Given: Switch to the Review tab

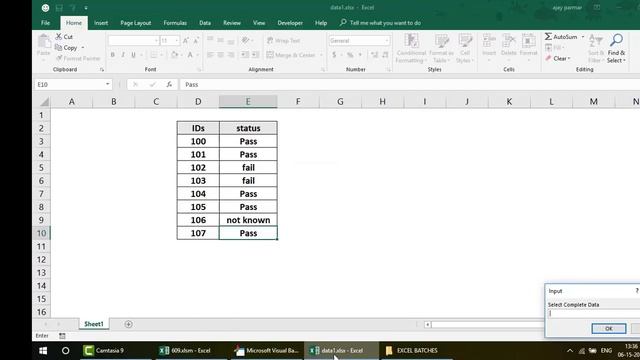Looking at the screenshot, I should [231, 23].
